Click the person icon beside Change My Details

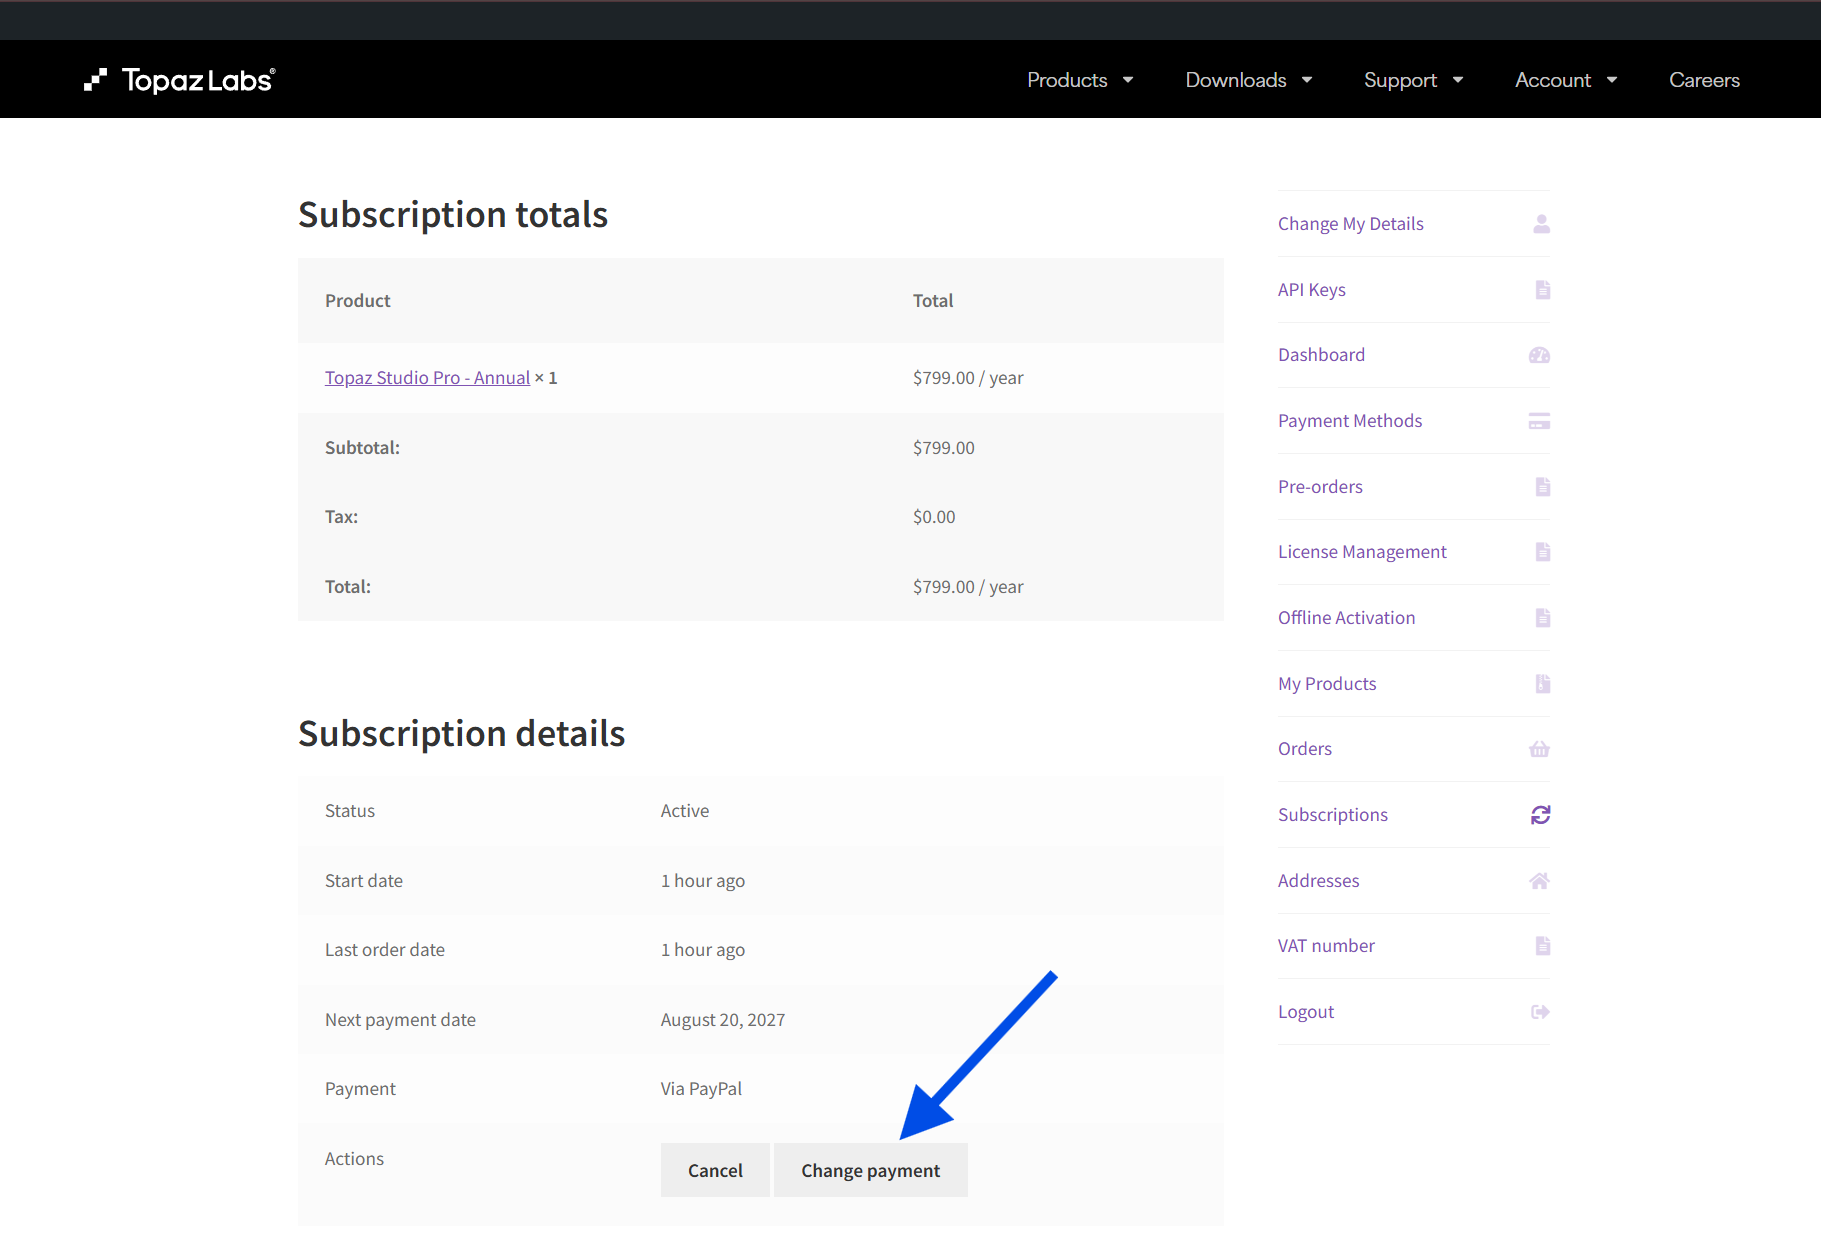(x=1541, y=224)
